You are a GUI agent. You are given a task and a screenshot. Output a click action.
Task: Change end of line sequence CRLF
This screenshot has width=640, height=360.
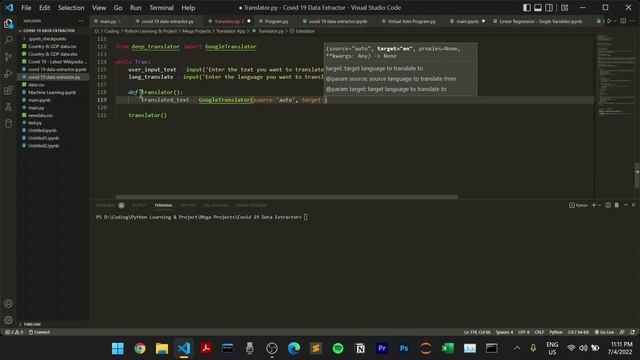[x=539, y=332]
